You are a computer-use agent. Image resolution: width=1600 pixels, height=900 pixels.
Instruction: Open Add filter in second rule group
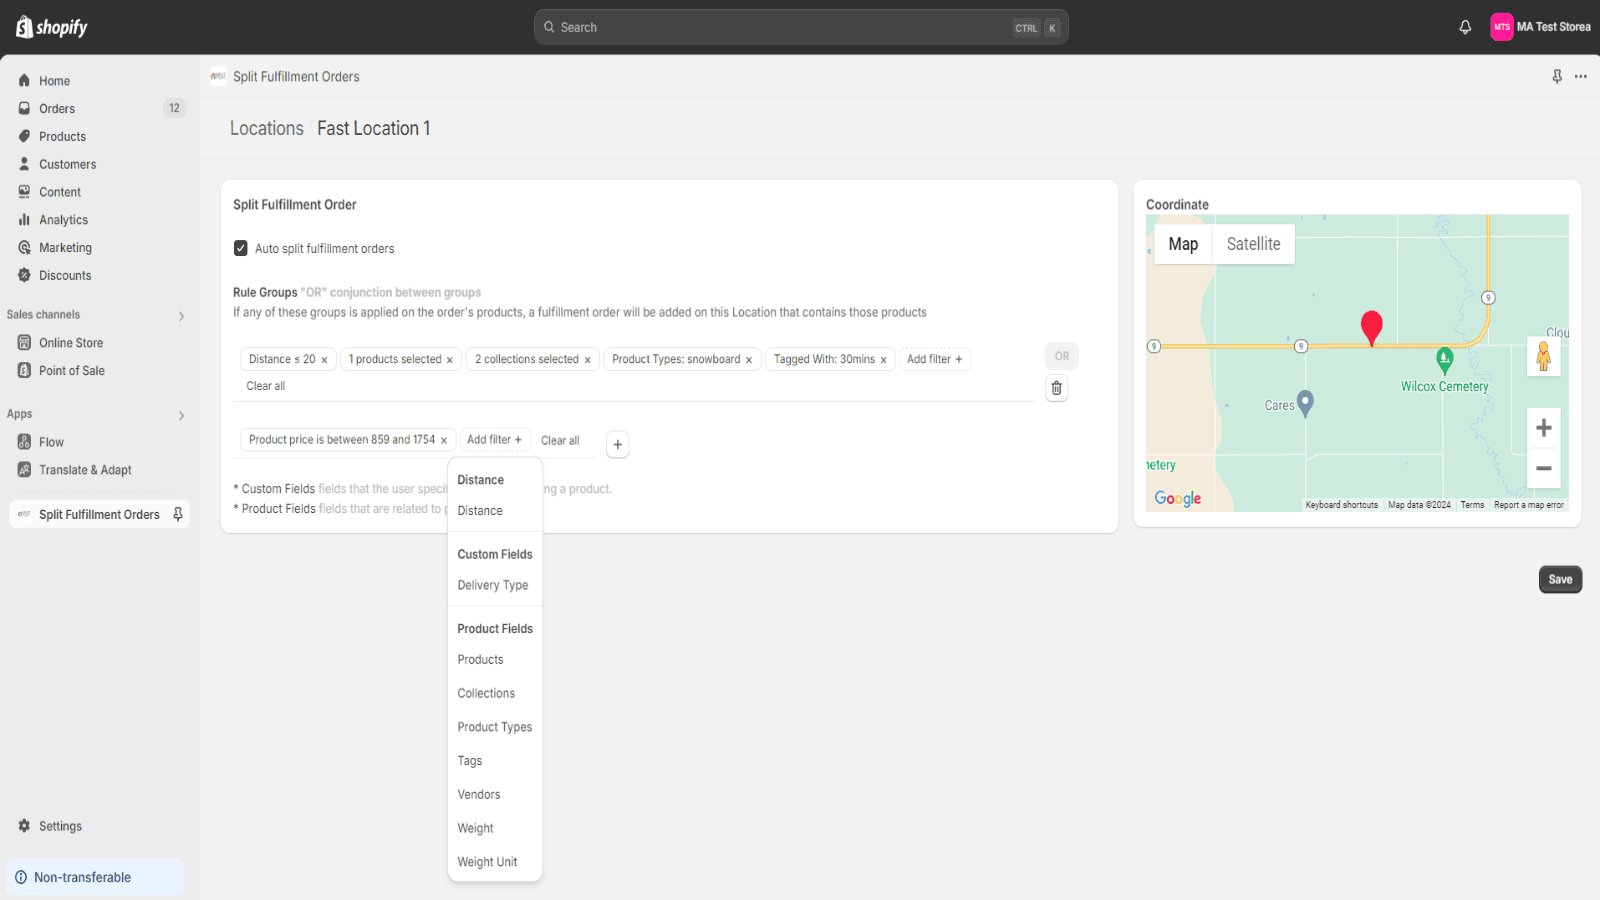(x=494, y=440)
